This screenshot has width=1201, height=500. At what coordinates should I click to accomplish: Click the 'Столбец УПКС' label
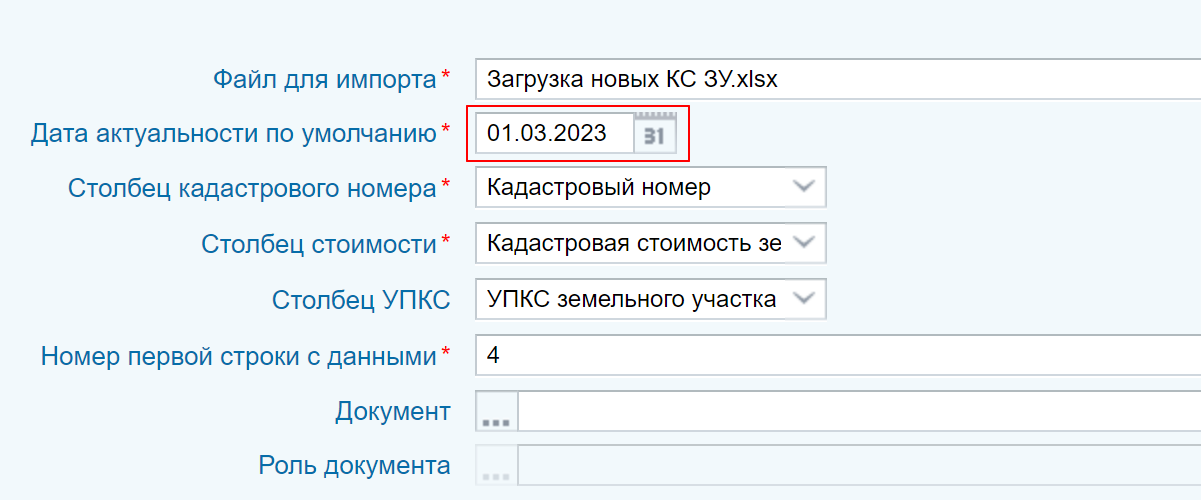pos(361,300)
